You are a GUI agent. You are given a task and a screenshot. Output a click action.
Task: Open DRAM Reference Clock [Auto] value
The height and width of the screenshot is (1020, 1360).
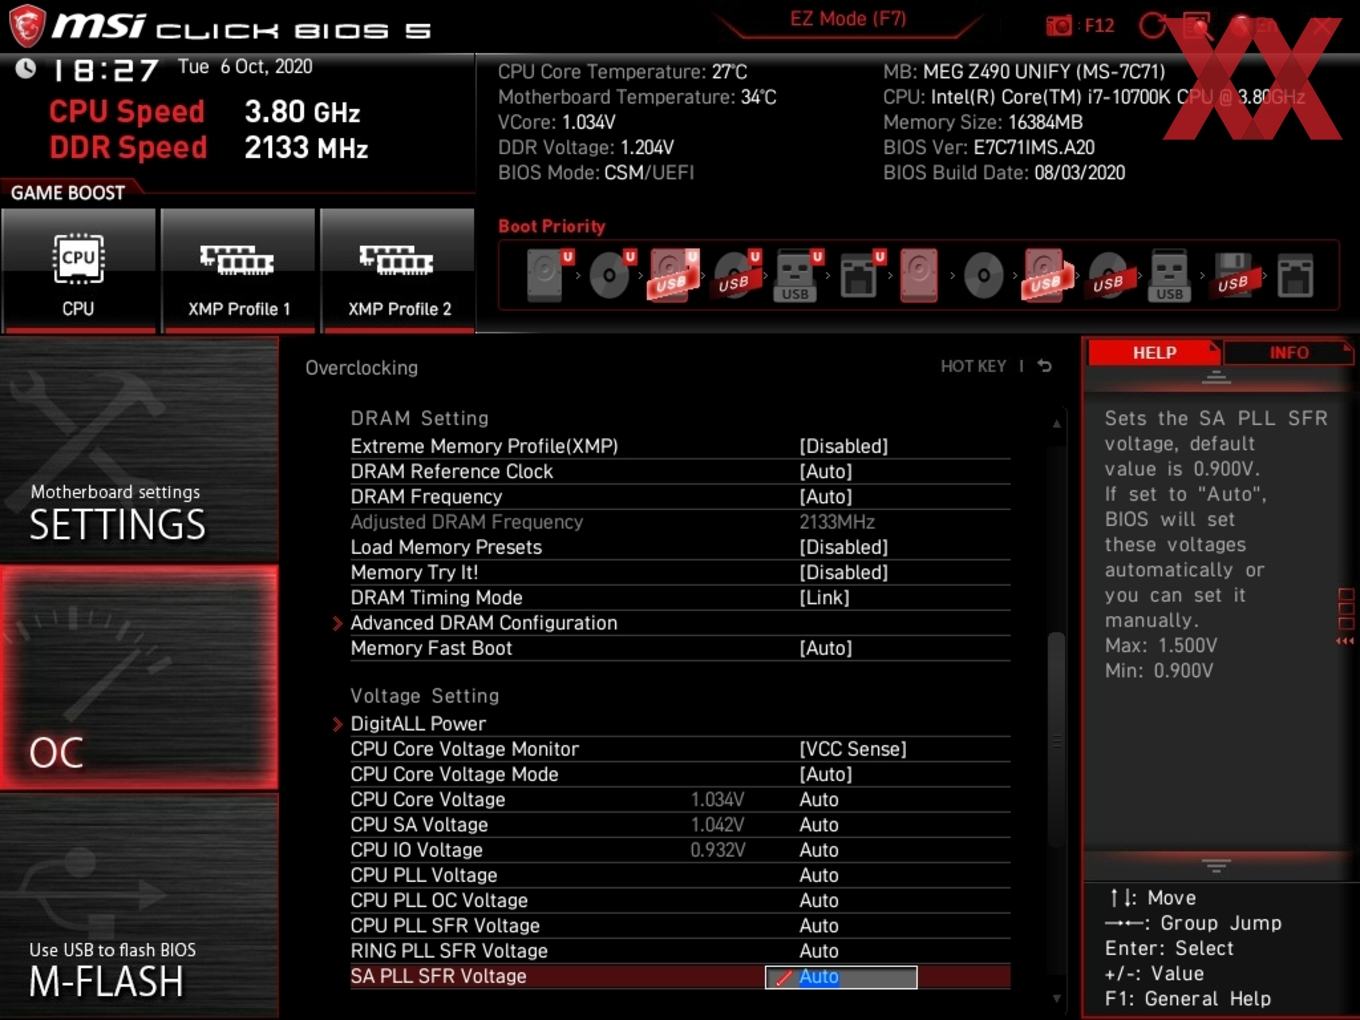point(825,471)
